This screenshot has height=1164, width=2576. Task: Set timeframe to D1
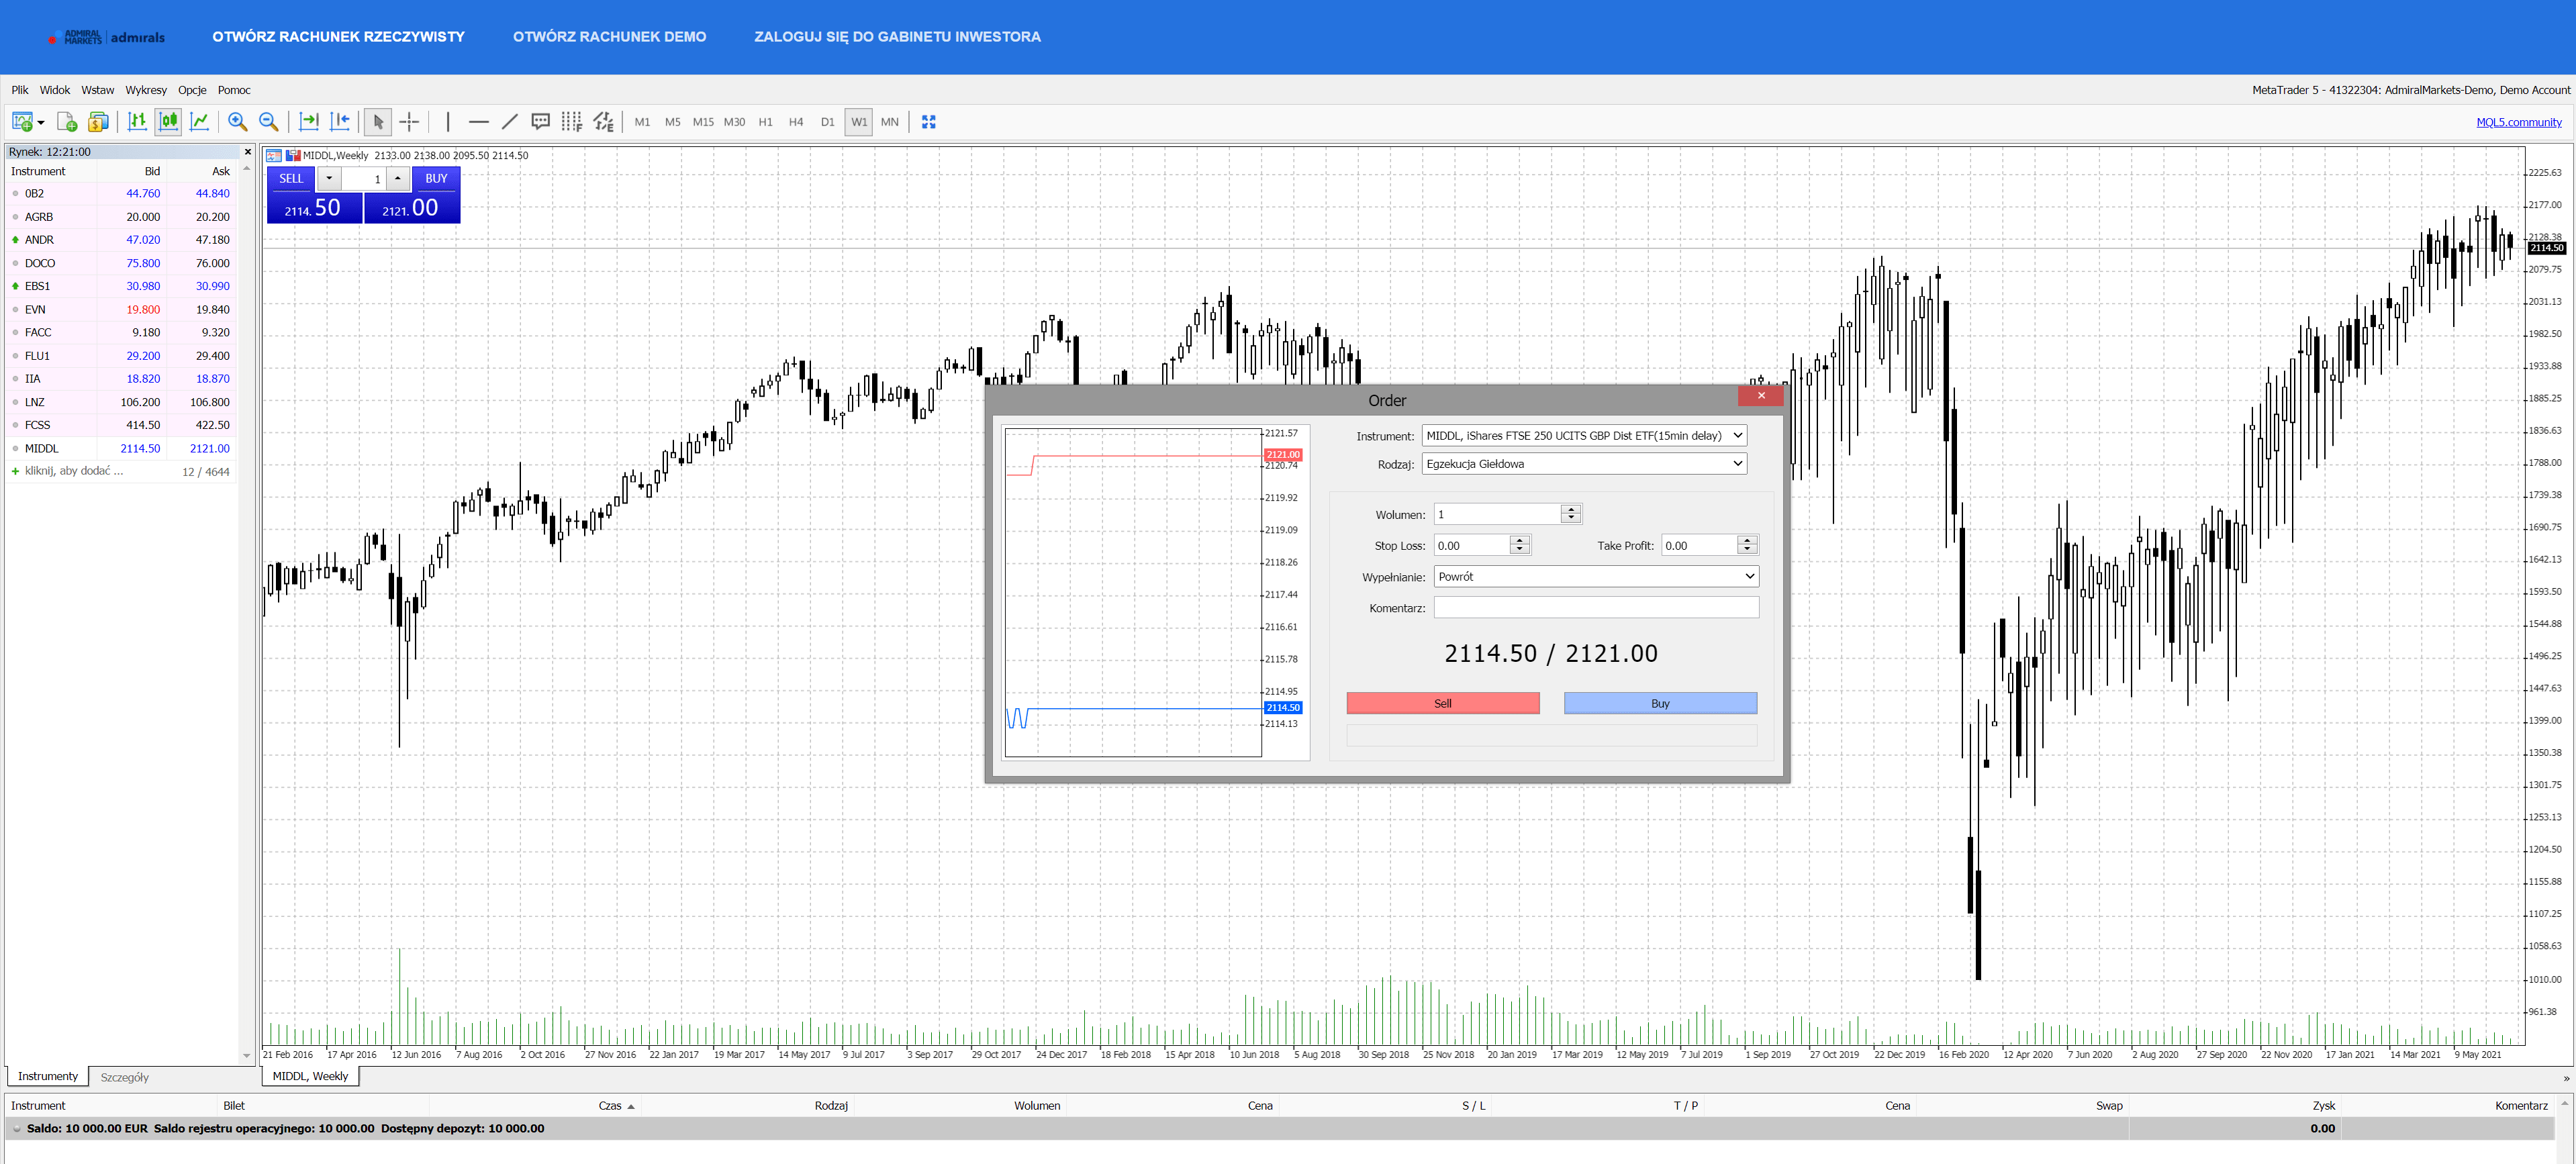coord(827,122)
